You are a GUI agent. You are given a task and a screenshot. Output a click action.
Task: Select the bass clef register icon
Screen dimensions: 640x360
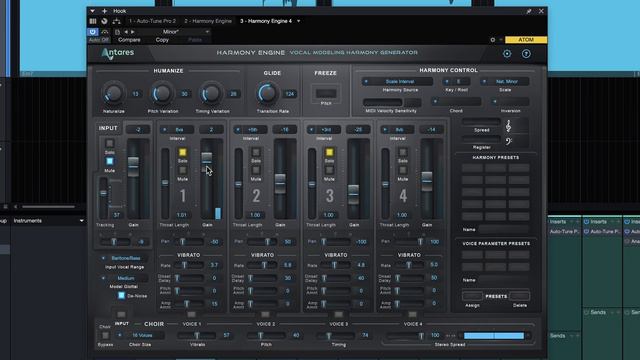pos(508,141)
